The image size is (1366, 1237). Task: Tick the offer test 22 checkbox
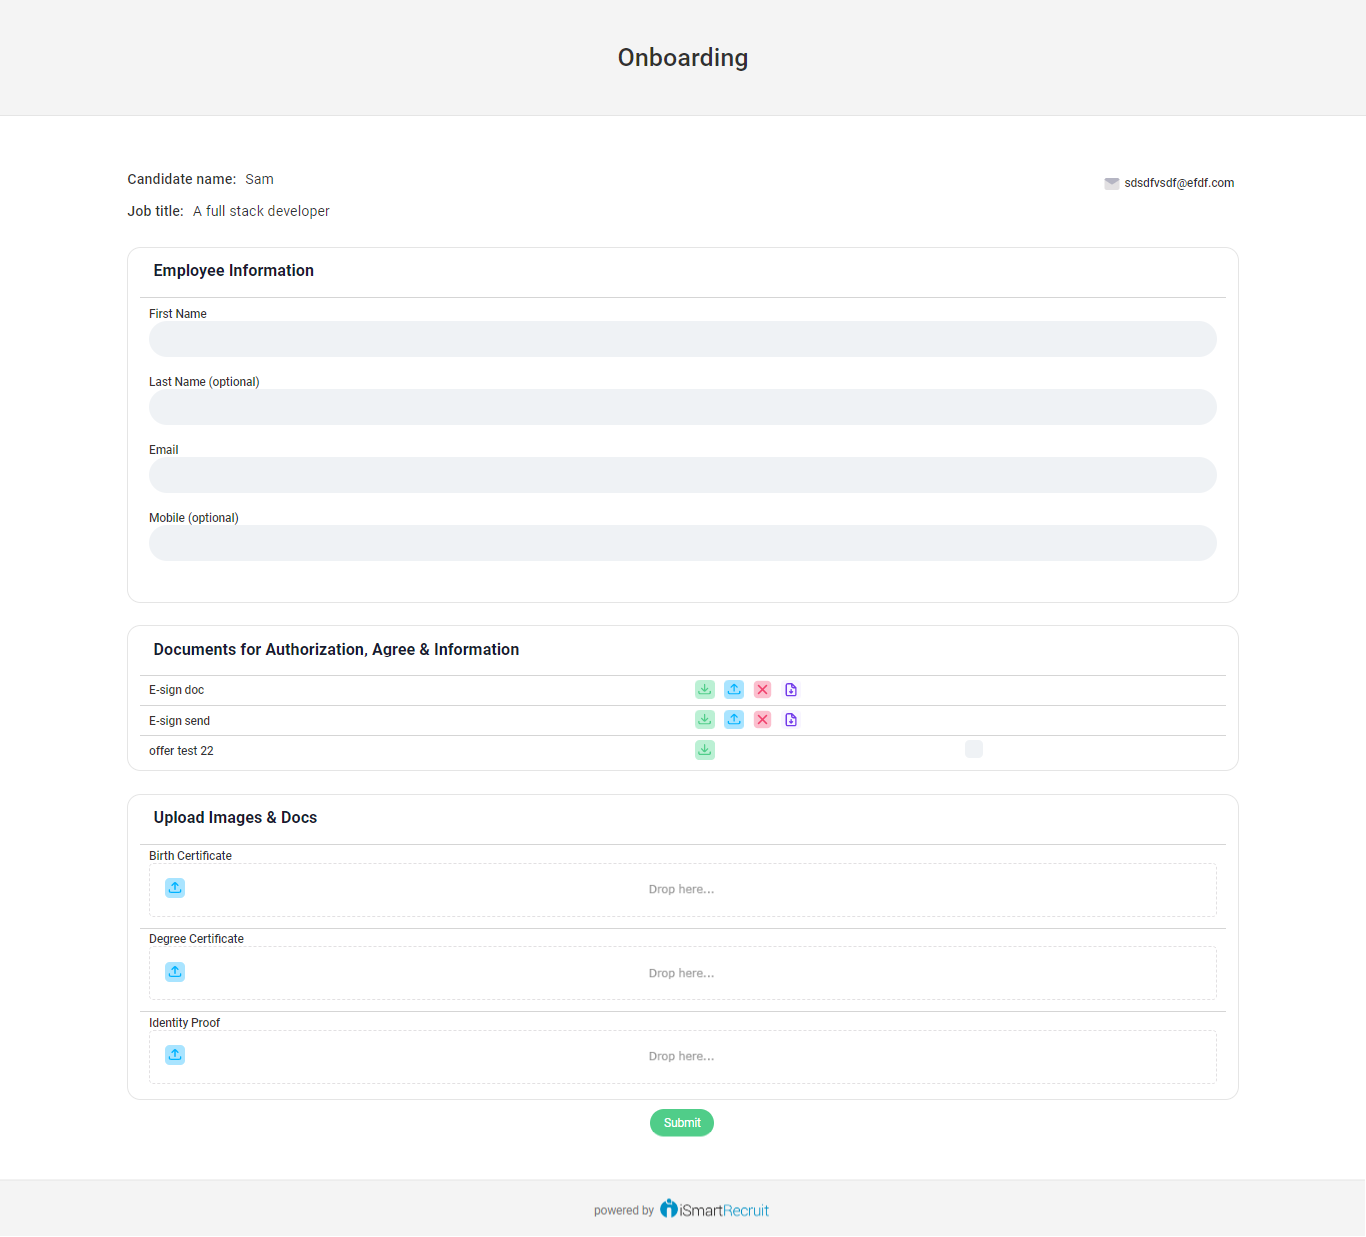point(974,749)
